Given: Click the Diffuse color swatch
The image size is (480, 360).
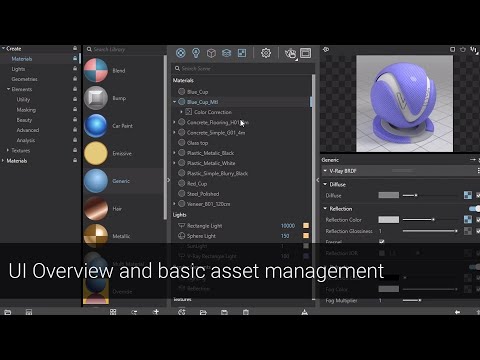Looking at the screenshot, I should click(389, 195).
